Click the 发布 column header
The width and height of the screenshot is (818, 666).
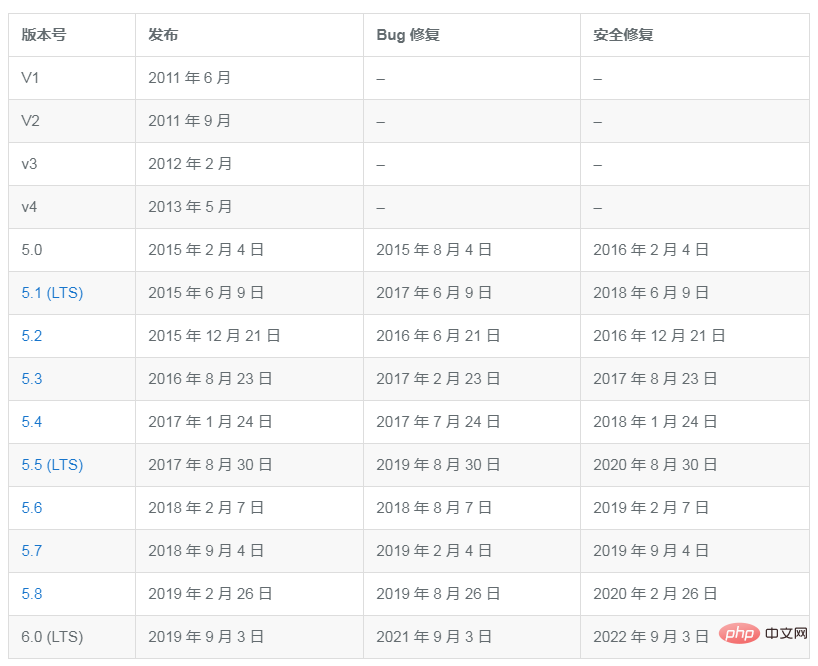pyautogui.click(x=163, y=35)
